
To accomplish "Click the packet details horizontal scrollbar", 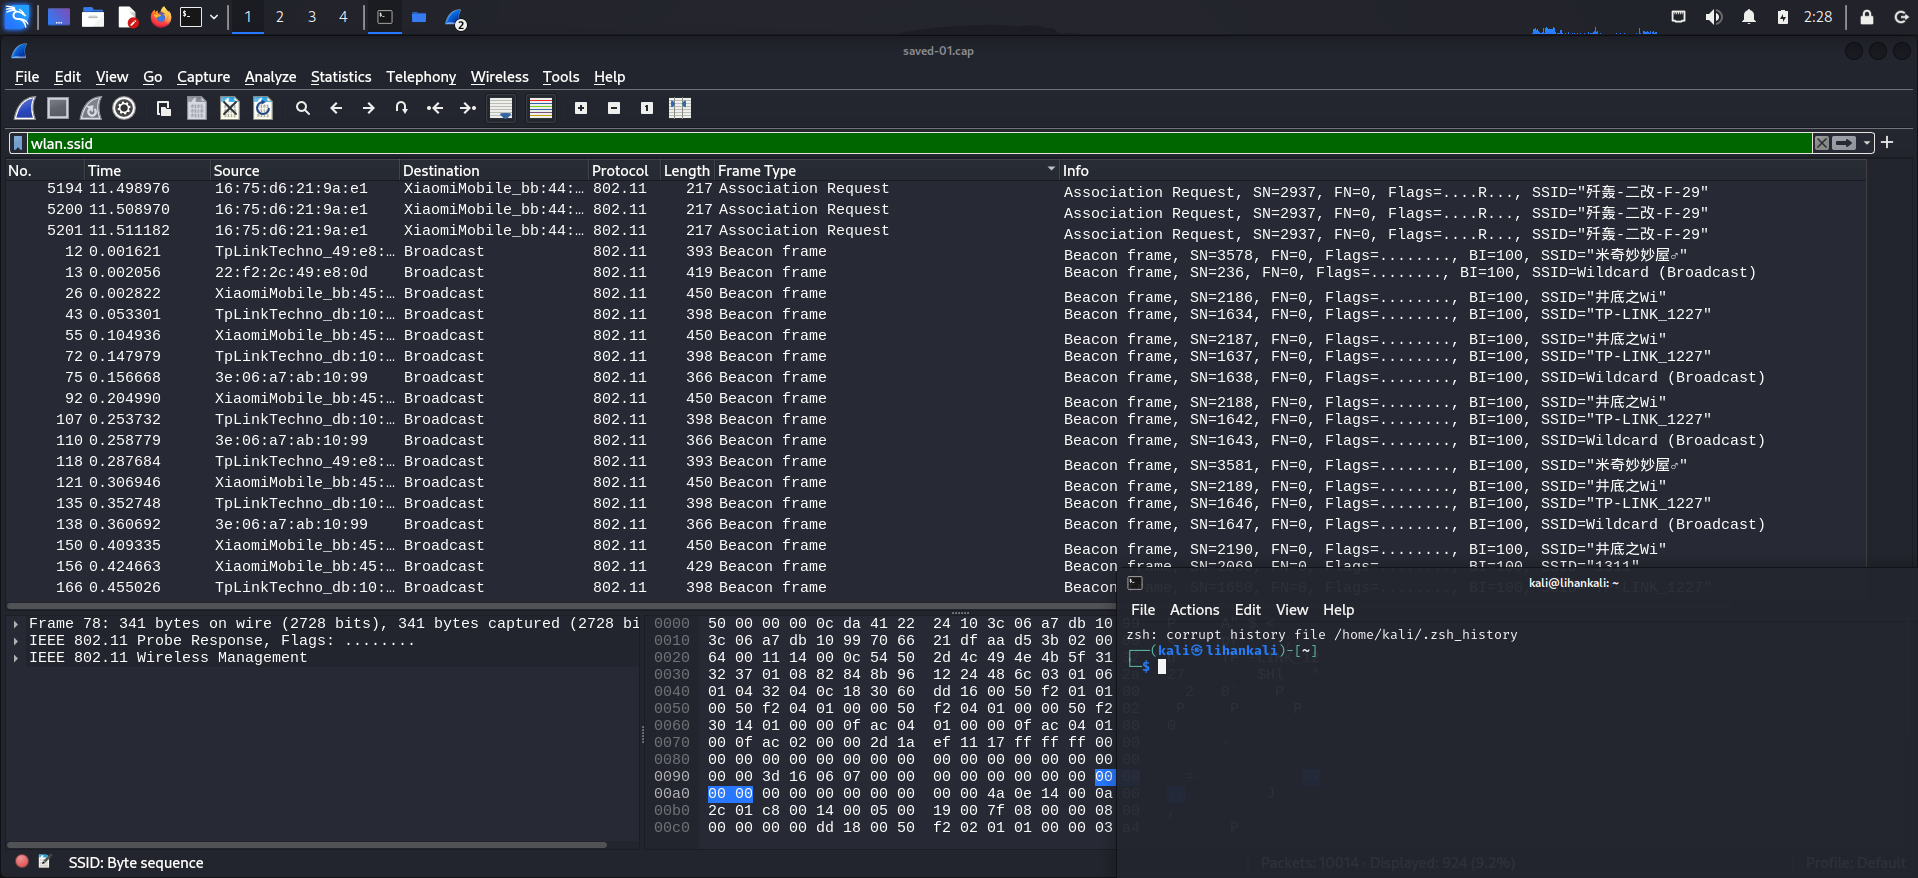I will [x=308, y=845].
